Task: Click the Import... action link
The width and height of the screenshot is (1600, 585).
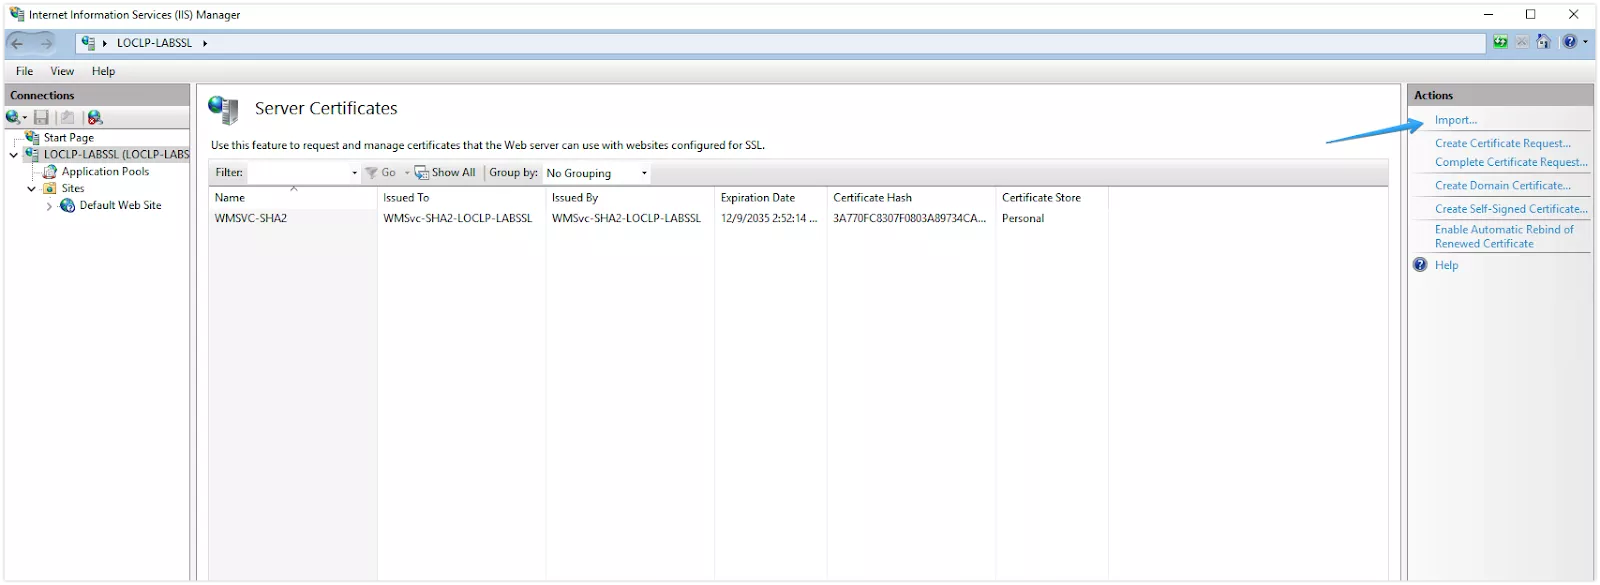Action: pos(1455,120)
